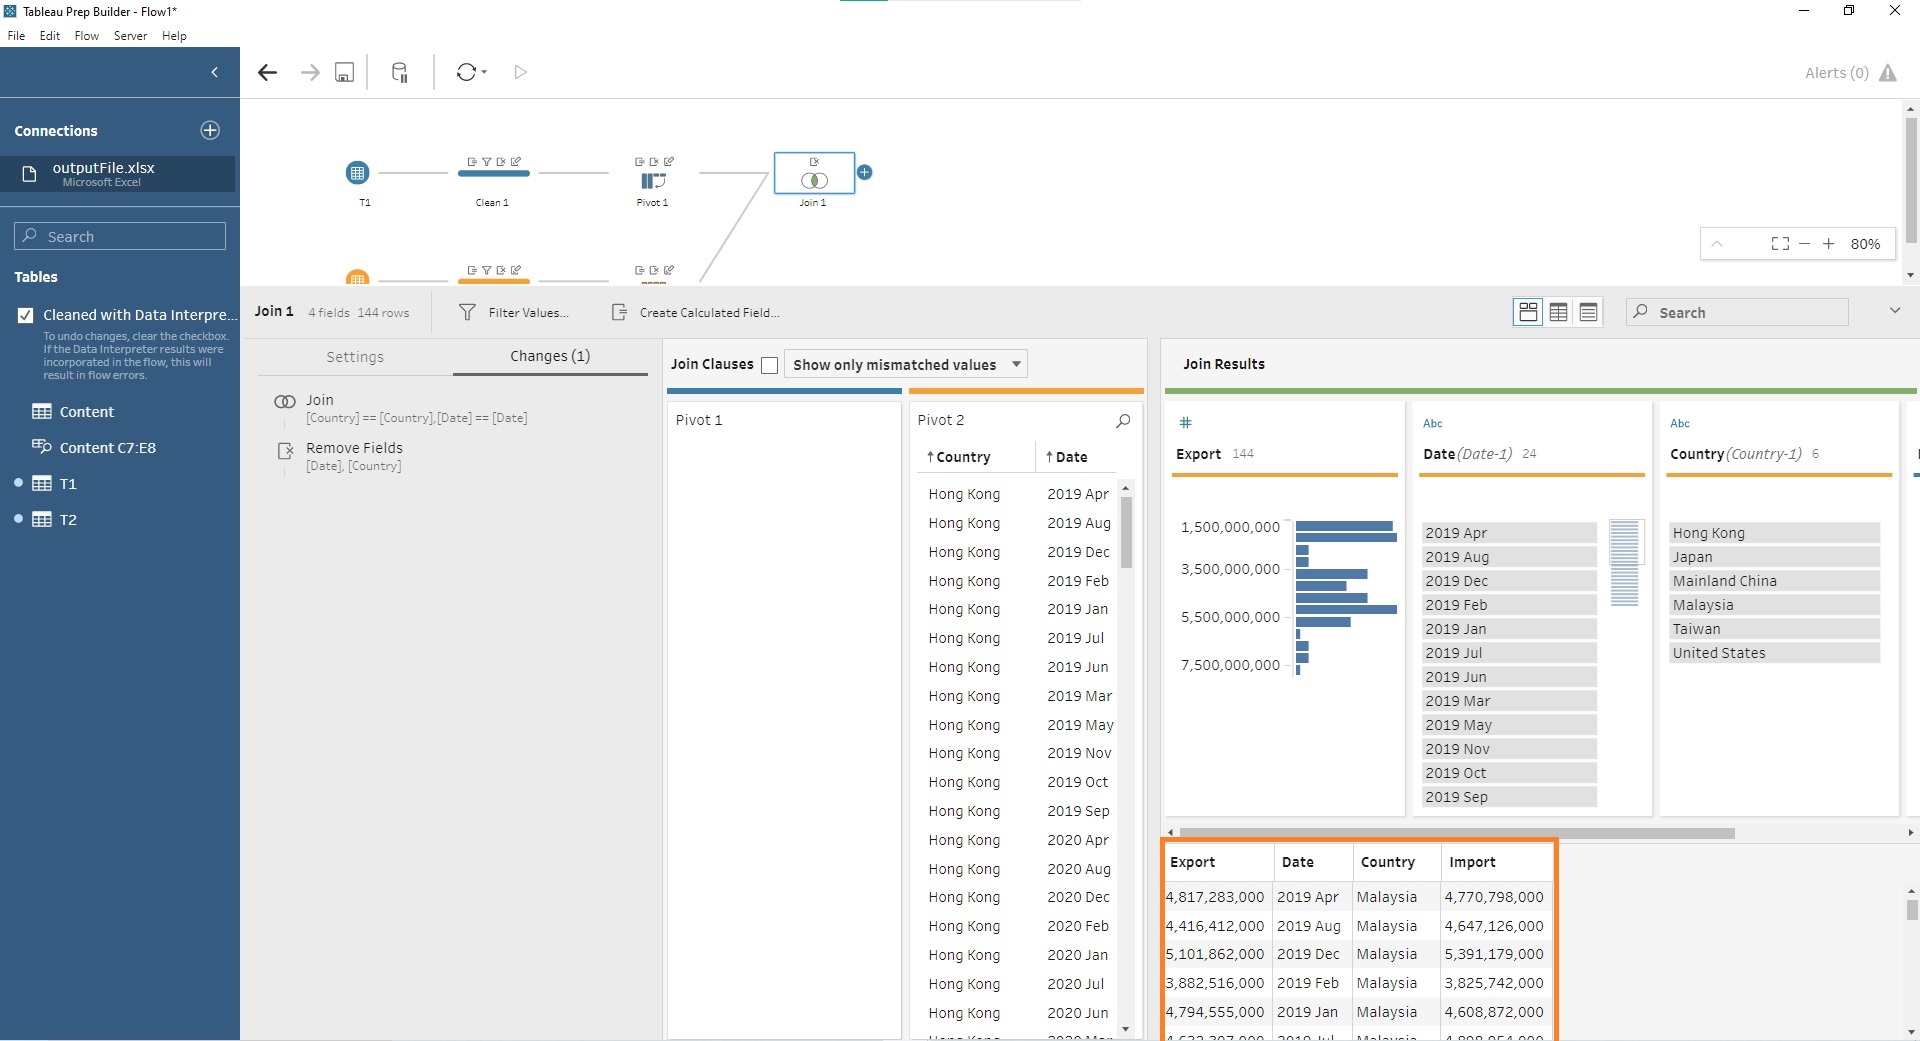The width and height of the screenshot is (1920, 1041).
Task: Click the Import column header in data grid
Action: coord(1496,862)
